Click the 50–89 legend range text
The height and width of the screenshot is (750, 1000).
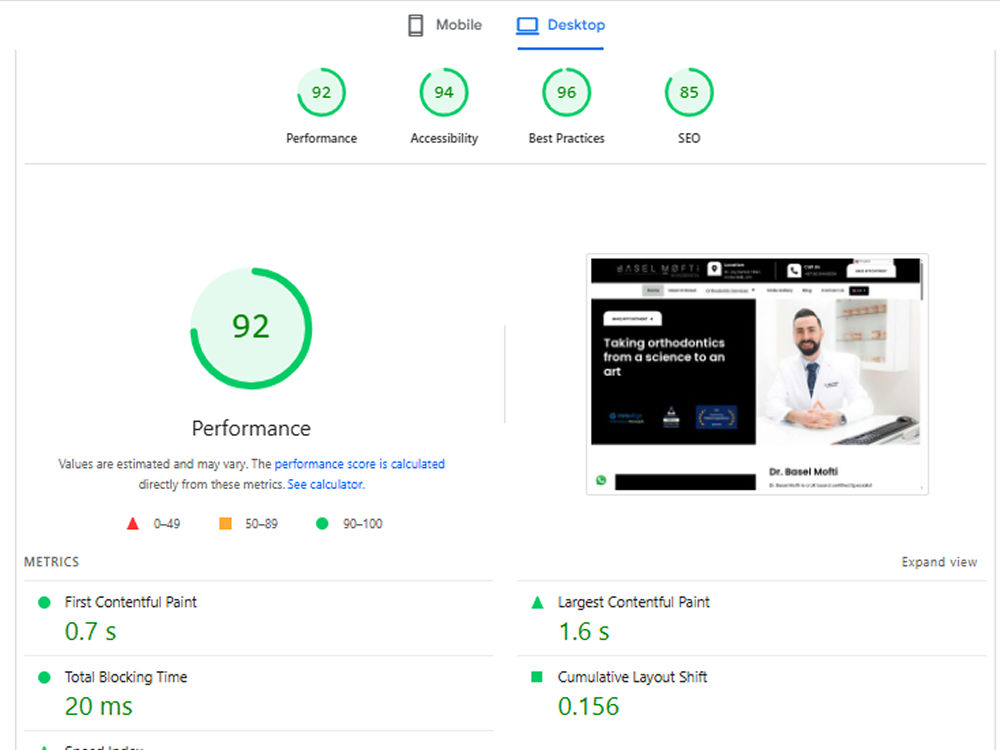(261, 524)
